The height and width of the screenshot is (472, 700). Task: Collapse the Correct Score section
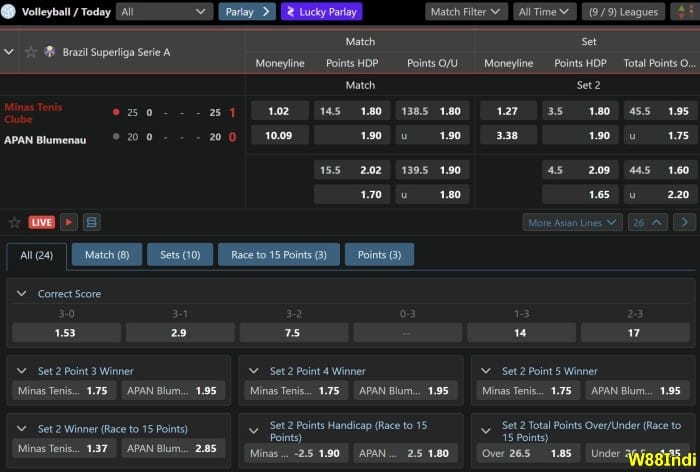tap(21, 293)
